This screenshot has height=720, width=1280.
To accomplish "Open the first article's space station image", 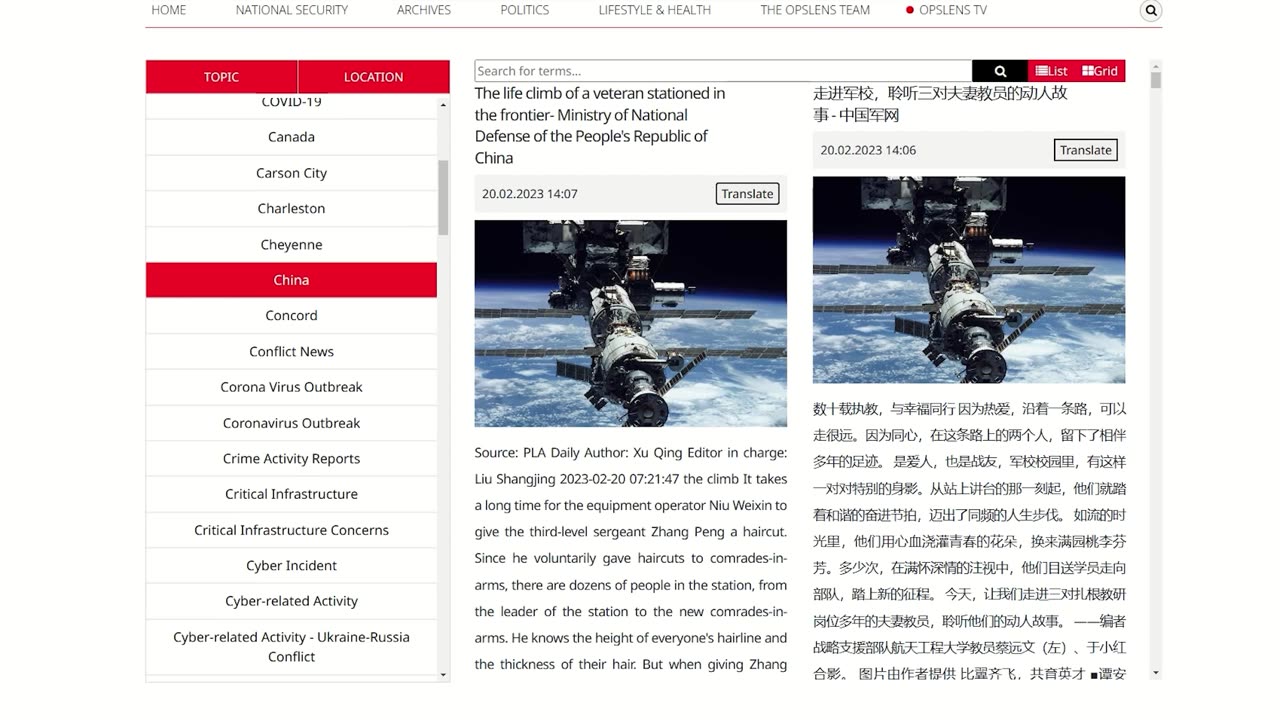I will (x=631, y=324).
